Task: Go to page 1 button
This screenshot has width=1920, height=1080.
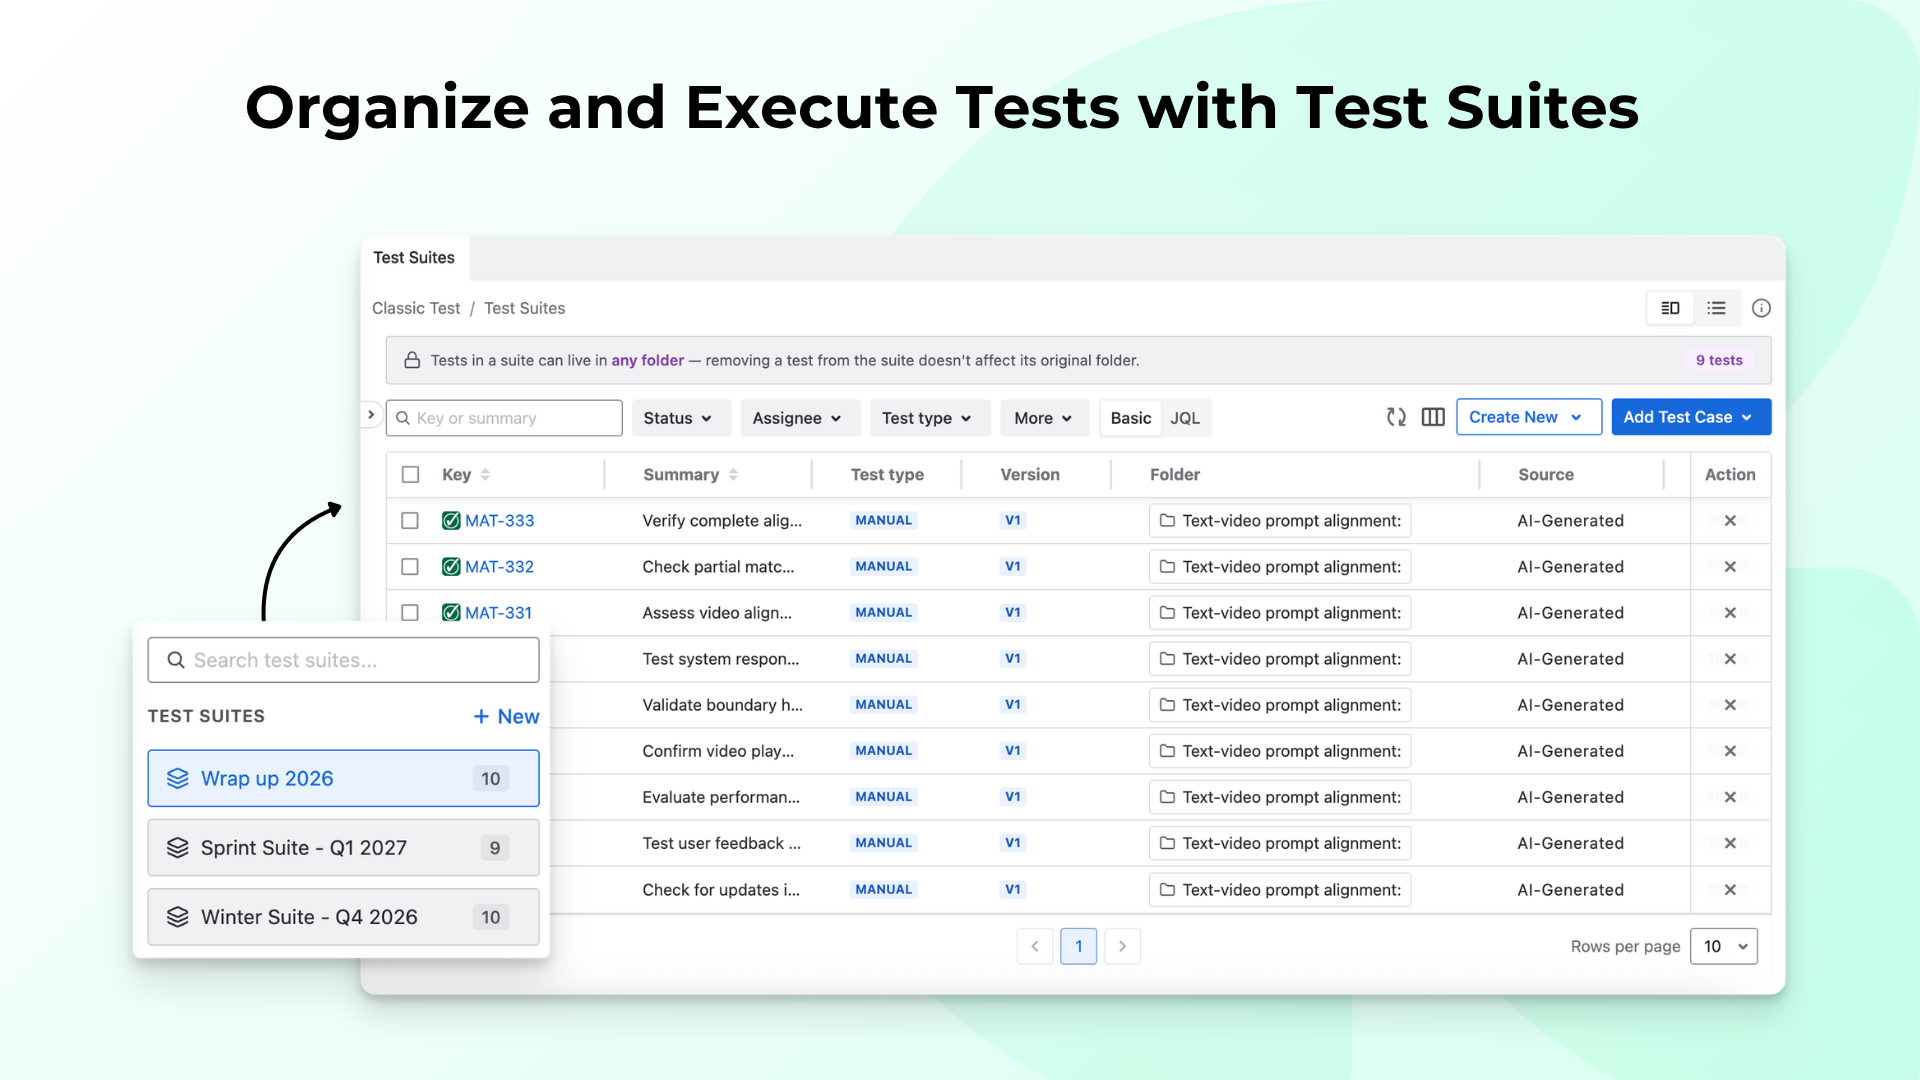Action: pos(1078,946)
